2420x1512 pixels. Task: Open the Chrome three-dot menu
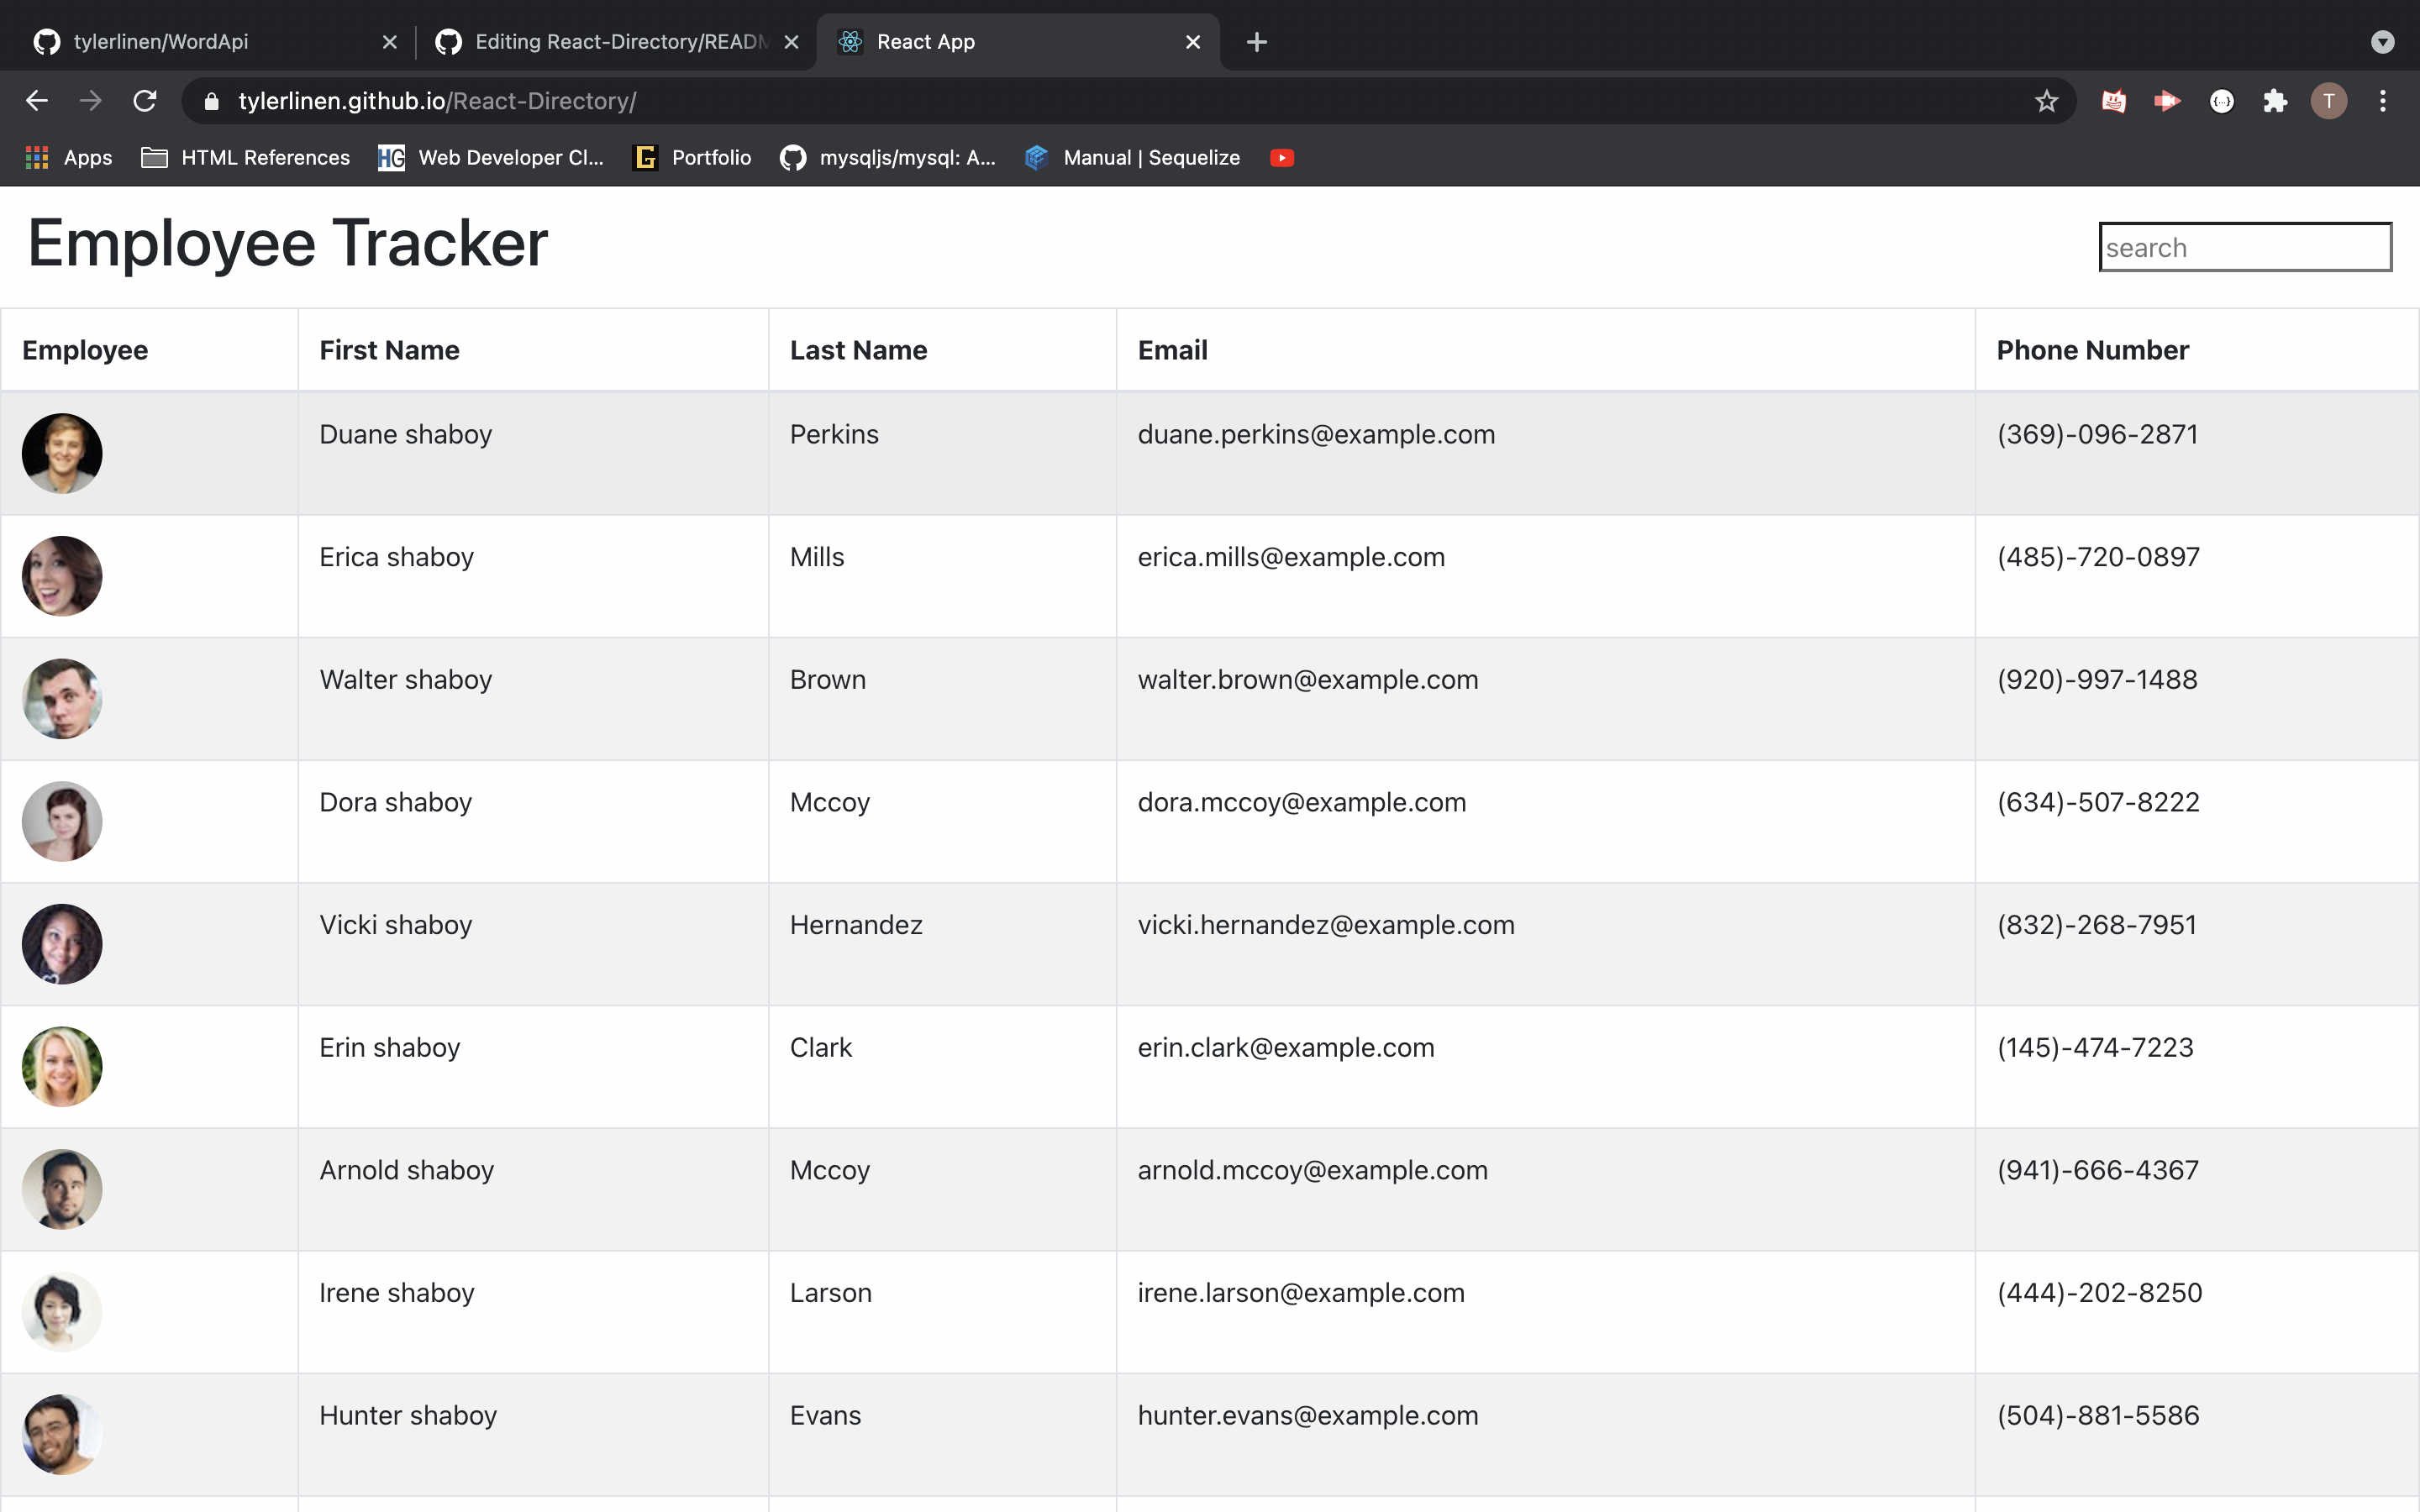click(x=2383, y=100)
